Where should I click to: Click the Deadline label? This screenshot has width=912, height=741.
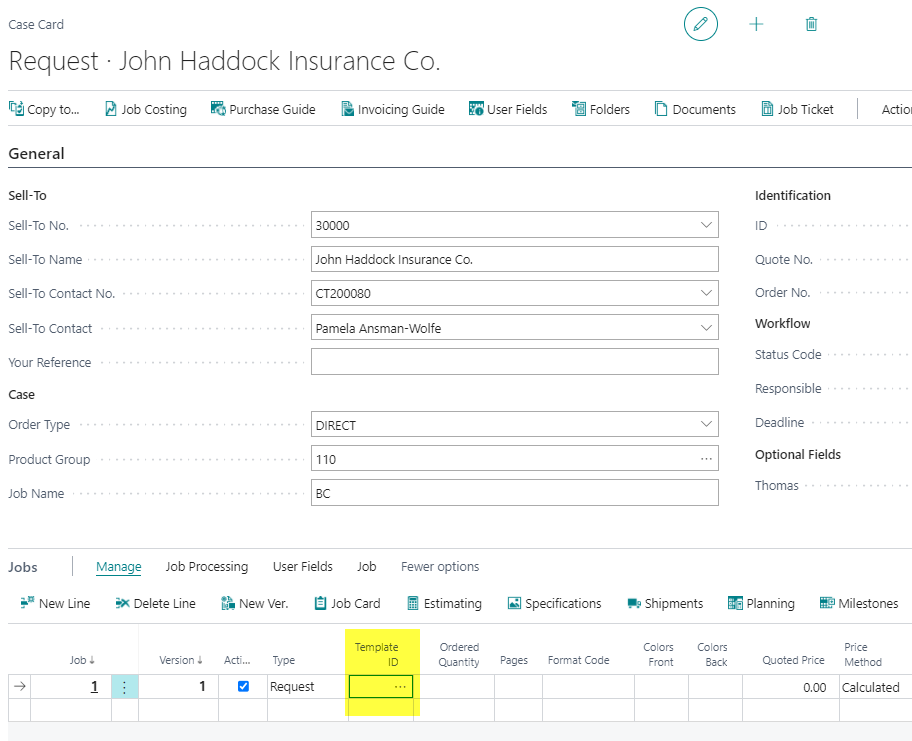(x=779, y=422)
